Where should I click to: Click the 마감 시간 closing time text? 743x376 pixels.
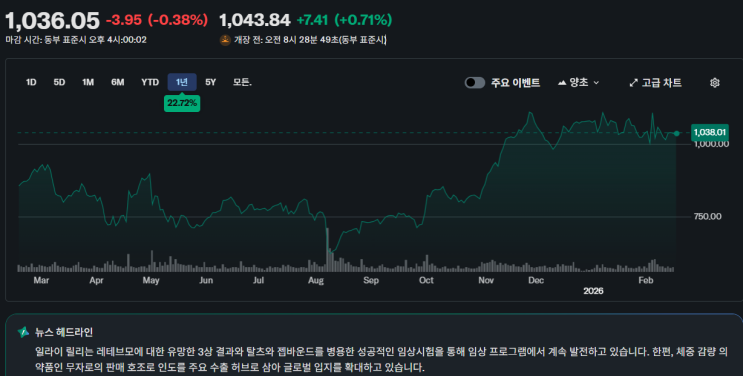[x=76, y=40]
